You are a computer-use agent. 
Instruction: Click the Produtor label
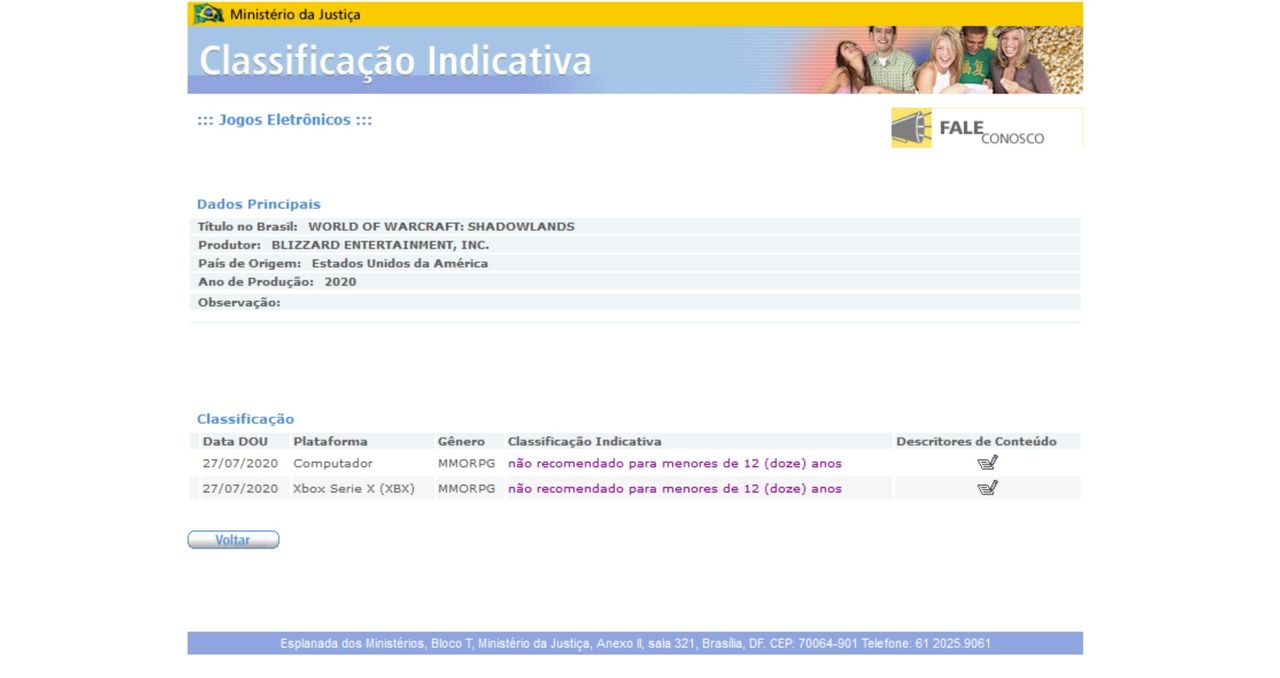pyautogui.click(x=230, y=245)
